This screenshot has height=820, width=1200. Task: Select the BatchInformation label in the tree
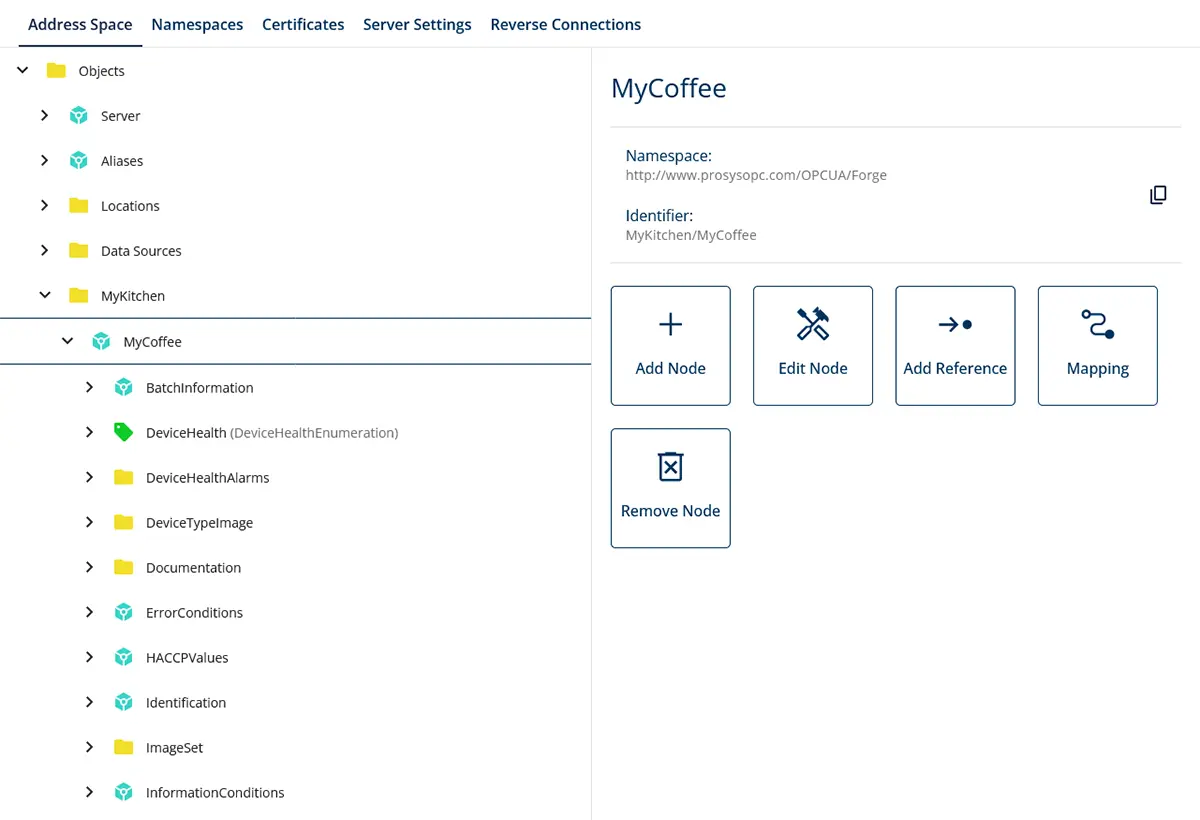(200, 388)
